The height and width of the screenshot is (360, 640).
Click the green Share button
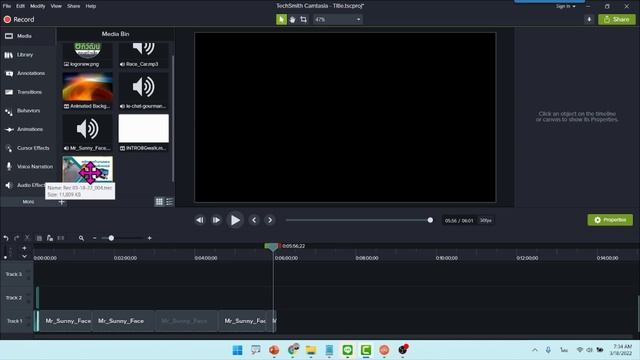pyautogui.click(x=617, y=19)
